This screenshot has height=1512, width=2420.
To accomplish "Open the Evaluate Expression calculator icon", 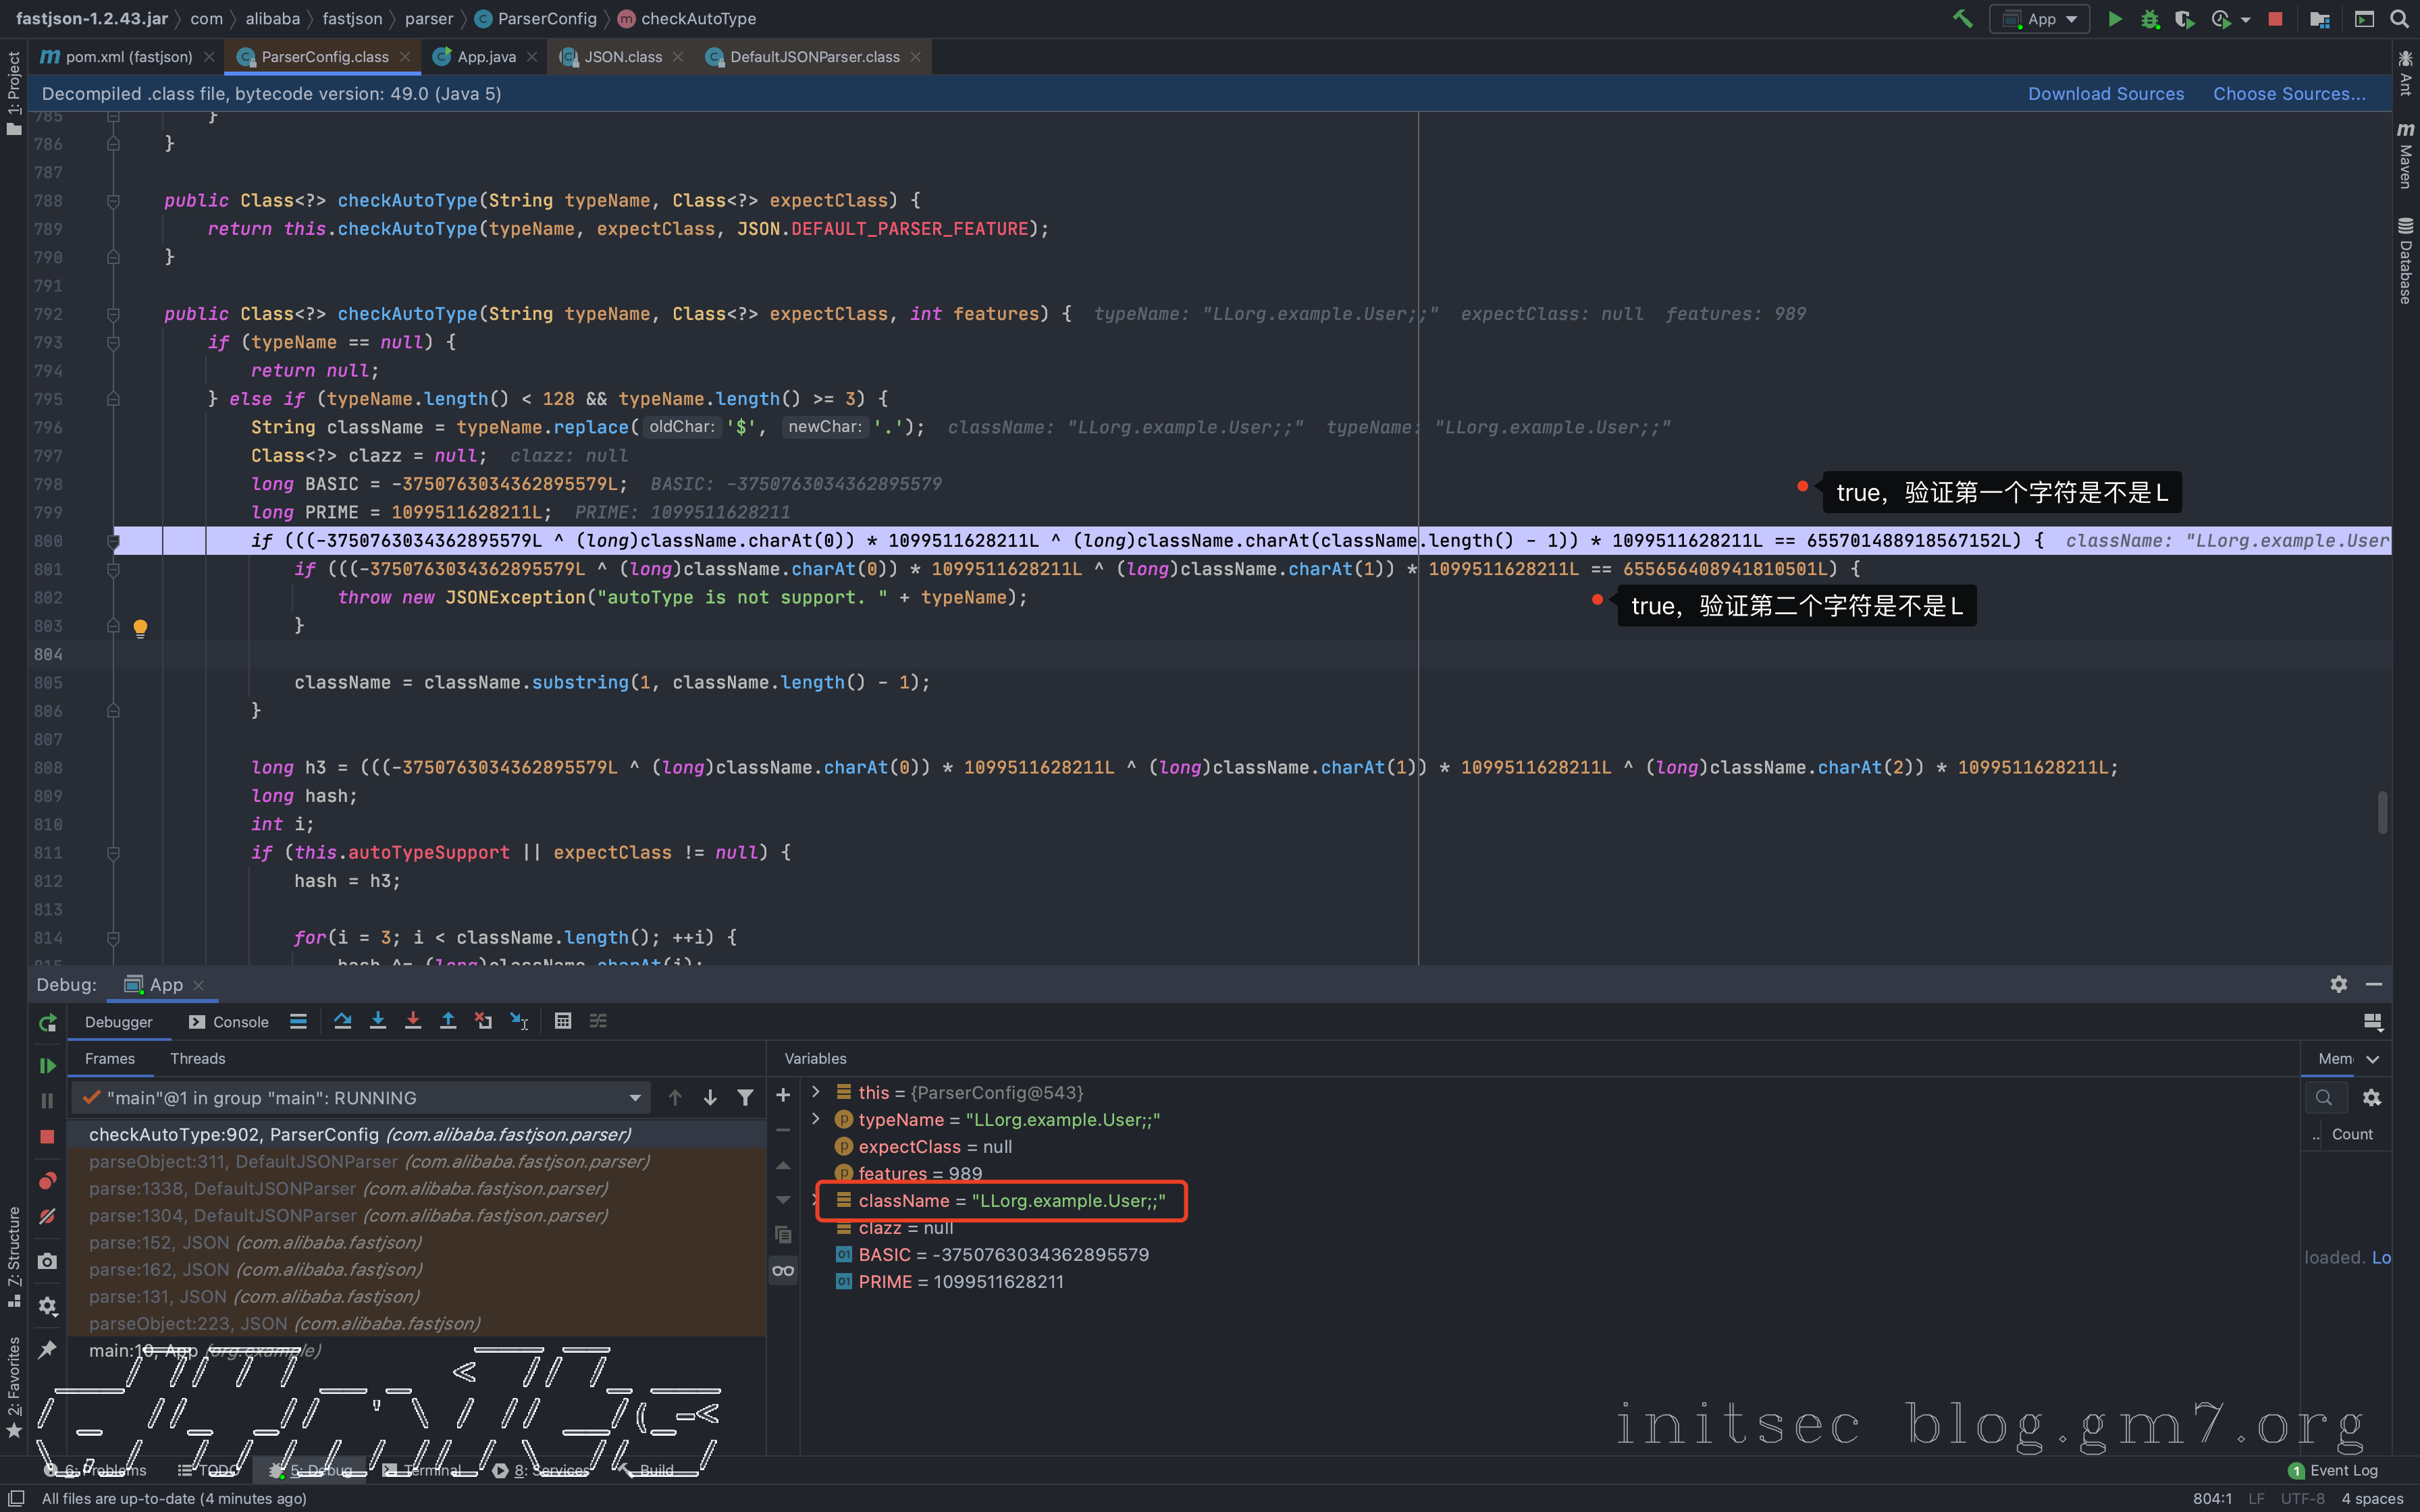I will point(563,1021).
